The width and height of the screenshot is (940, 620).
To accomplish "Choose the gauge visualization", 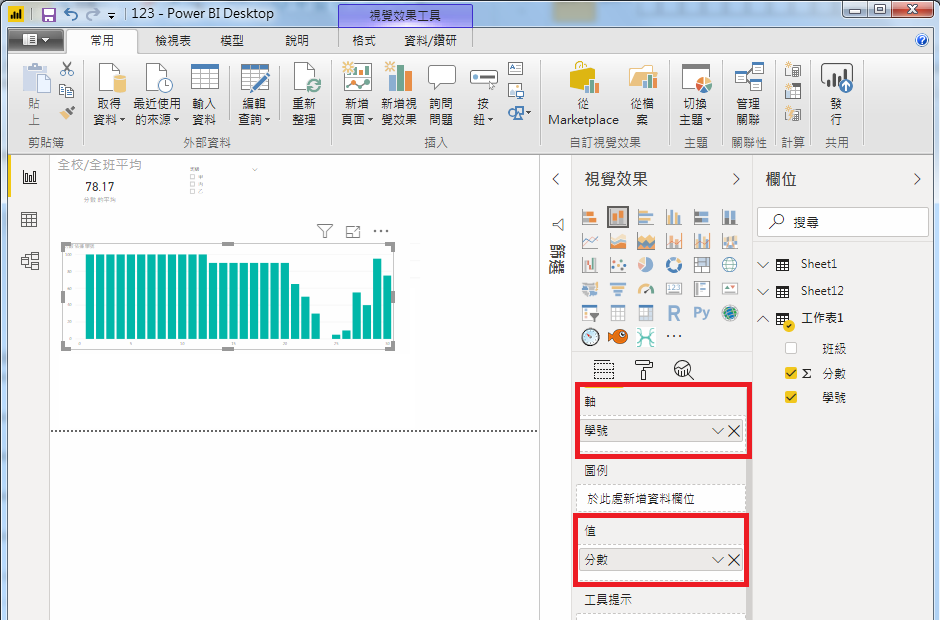I will [x=646, y=289].
